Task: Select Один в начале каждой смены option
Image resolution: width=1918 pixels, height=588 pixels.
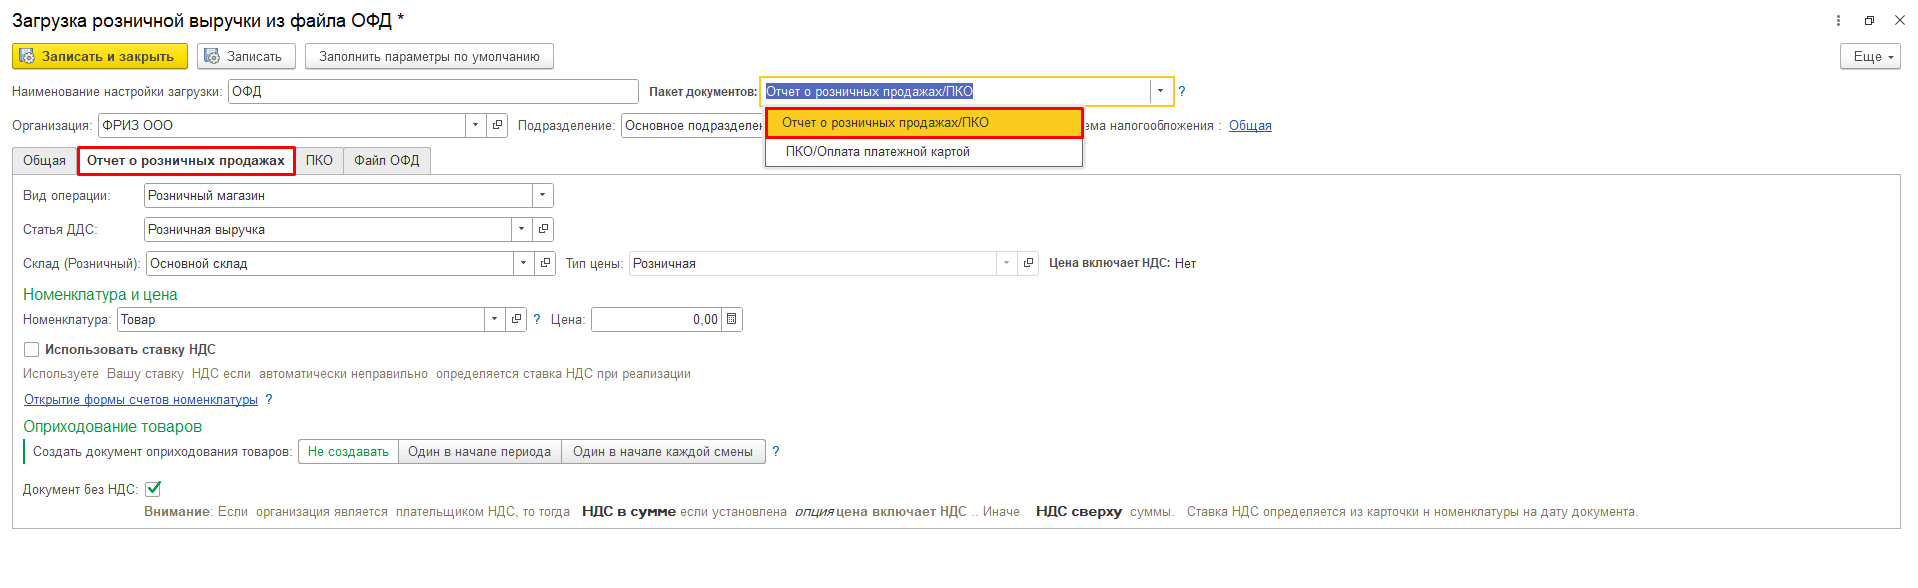Action: click(662, 452)
